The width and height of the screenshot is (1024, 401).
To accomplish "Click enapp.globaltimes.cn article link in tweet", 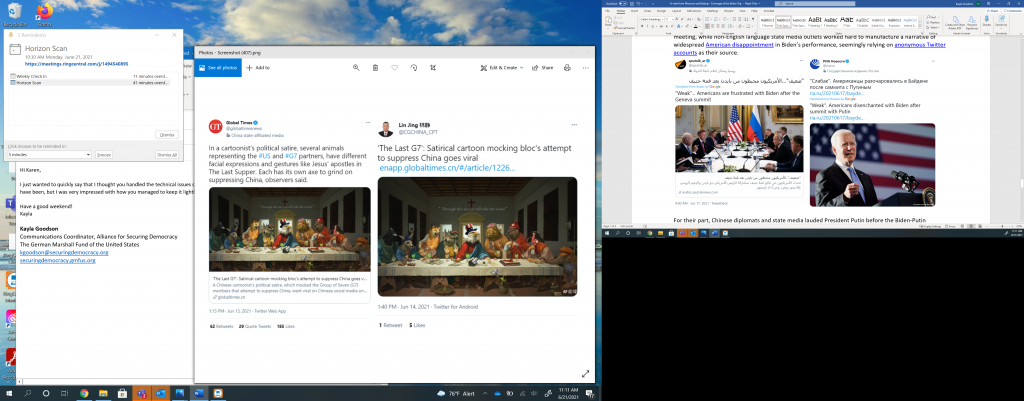I will point(447,168).
